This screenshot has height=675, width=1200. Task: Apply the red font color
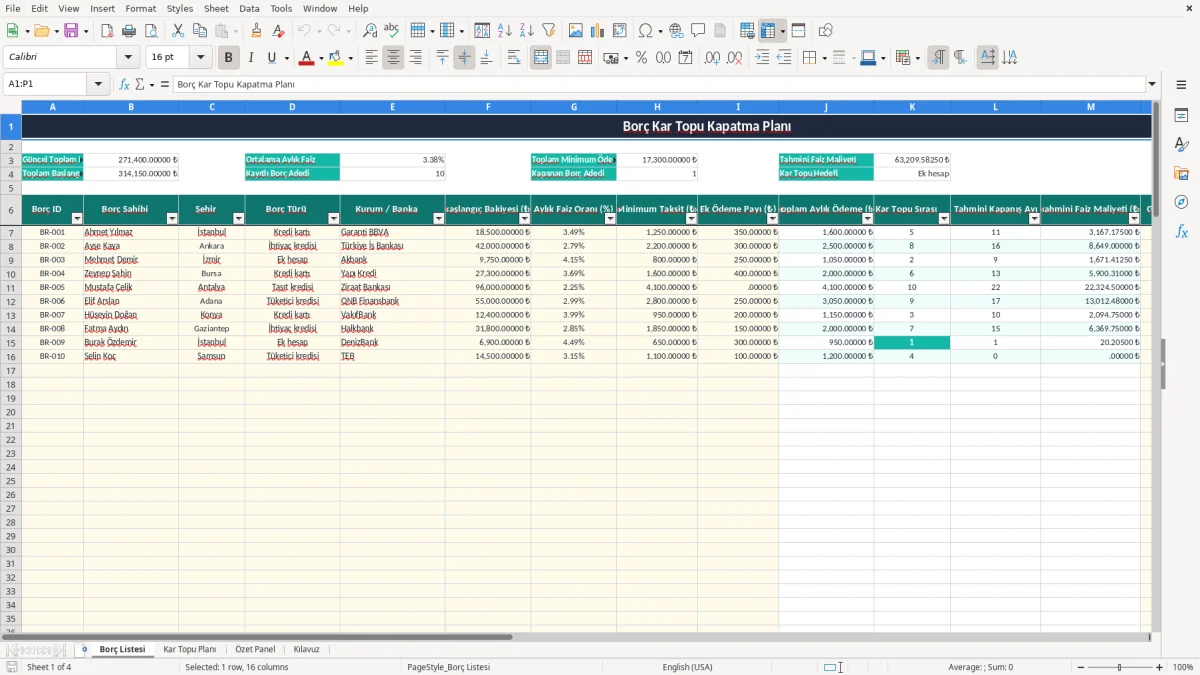(x=306, y=58)
